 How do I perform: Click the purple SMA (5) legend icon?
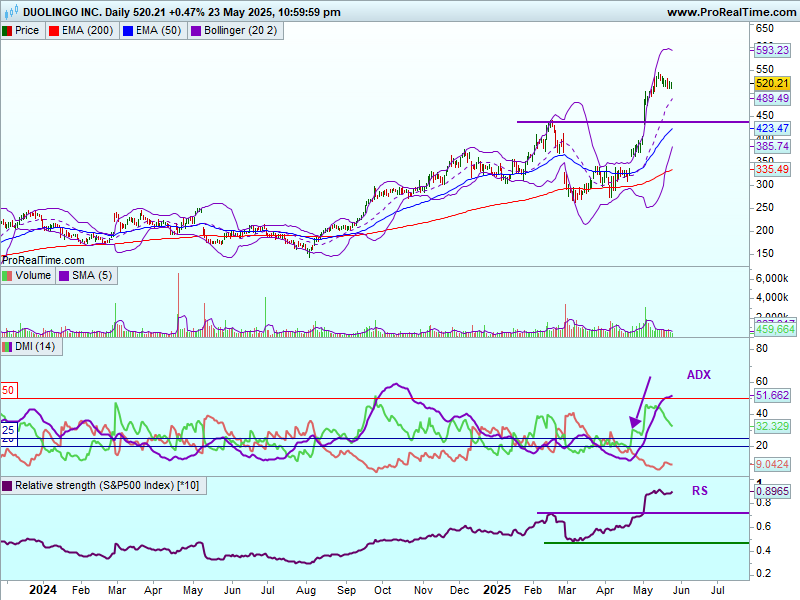(64, 275)
